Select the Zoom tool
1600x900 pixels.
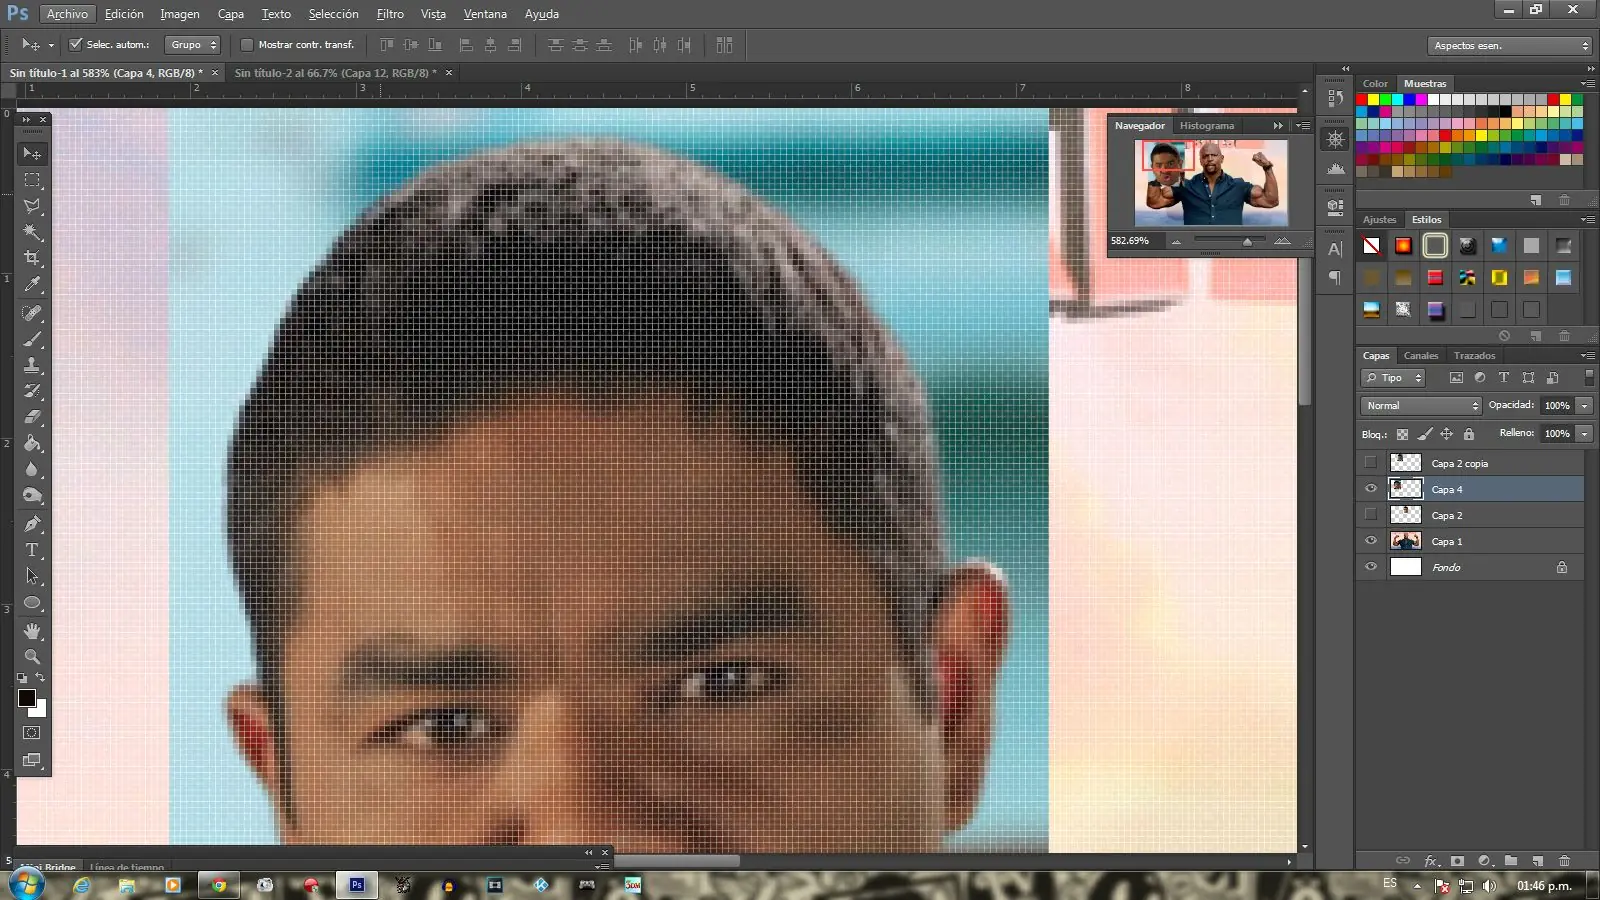32,657
